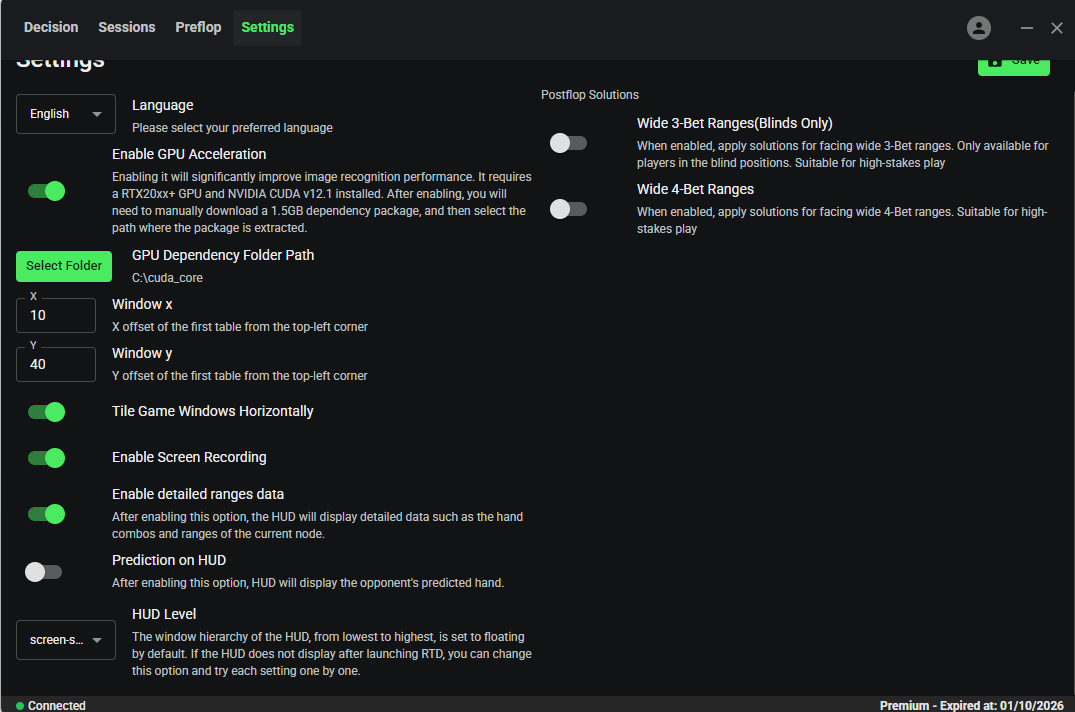Click Select Folder for GPU dependency path
This screenshot has width=1075, height=712.
63,266
